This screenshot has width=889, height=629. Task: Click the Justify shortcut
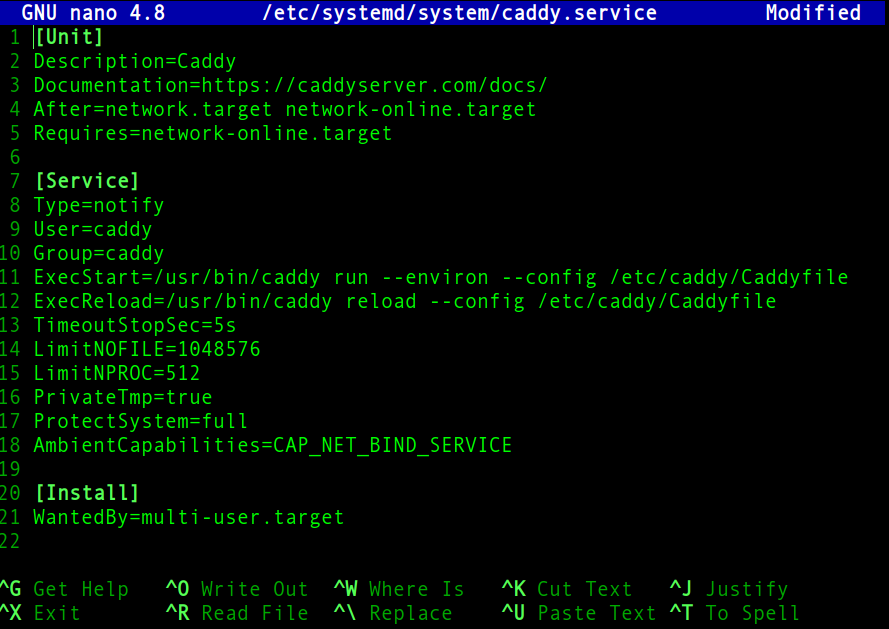pos(747,589)
